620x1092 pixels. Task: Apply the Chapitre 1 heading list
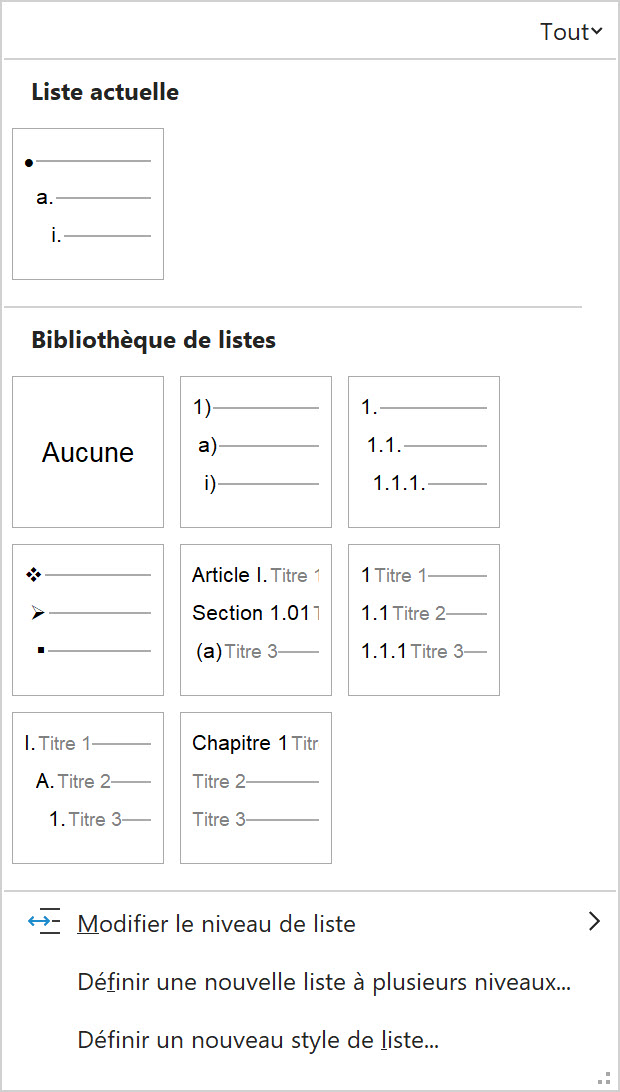(256, 788)
